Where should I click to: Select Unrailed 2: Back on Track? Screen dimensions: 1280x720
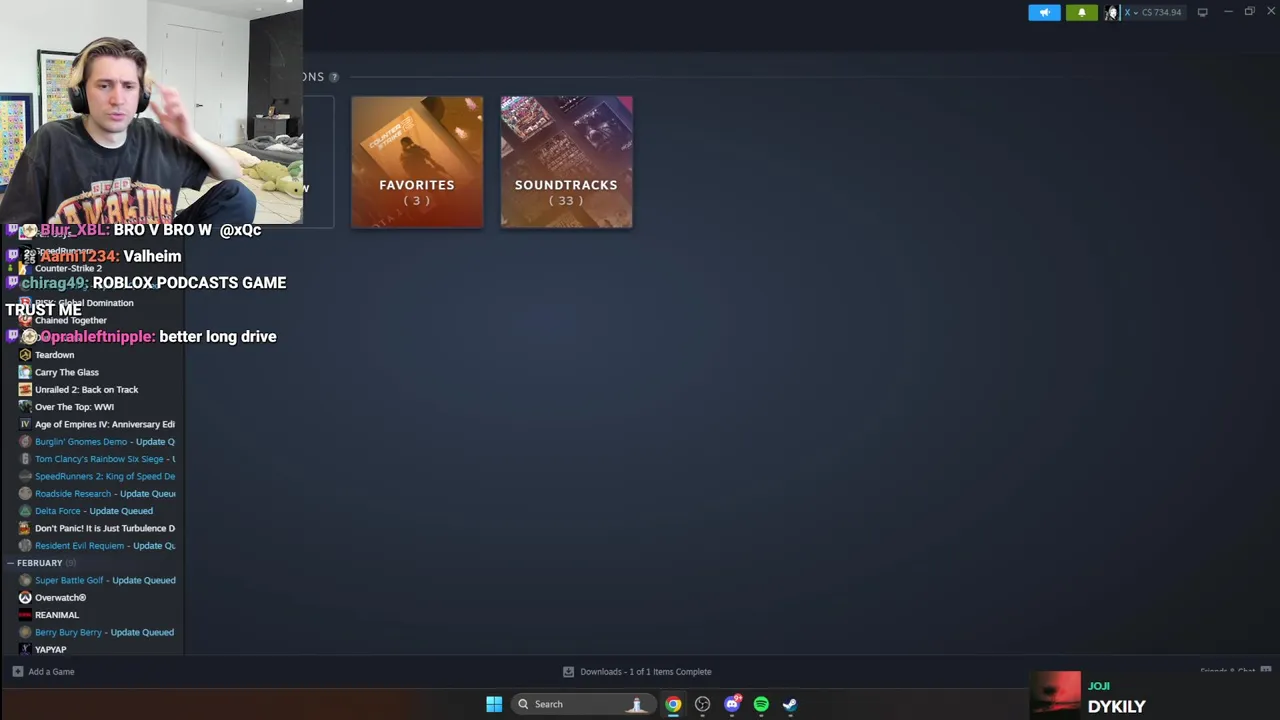coord(87,390)
